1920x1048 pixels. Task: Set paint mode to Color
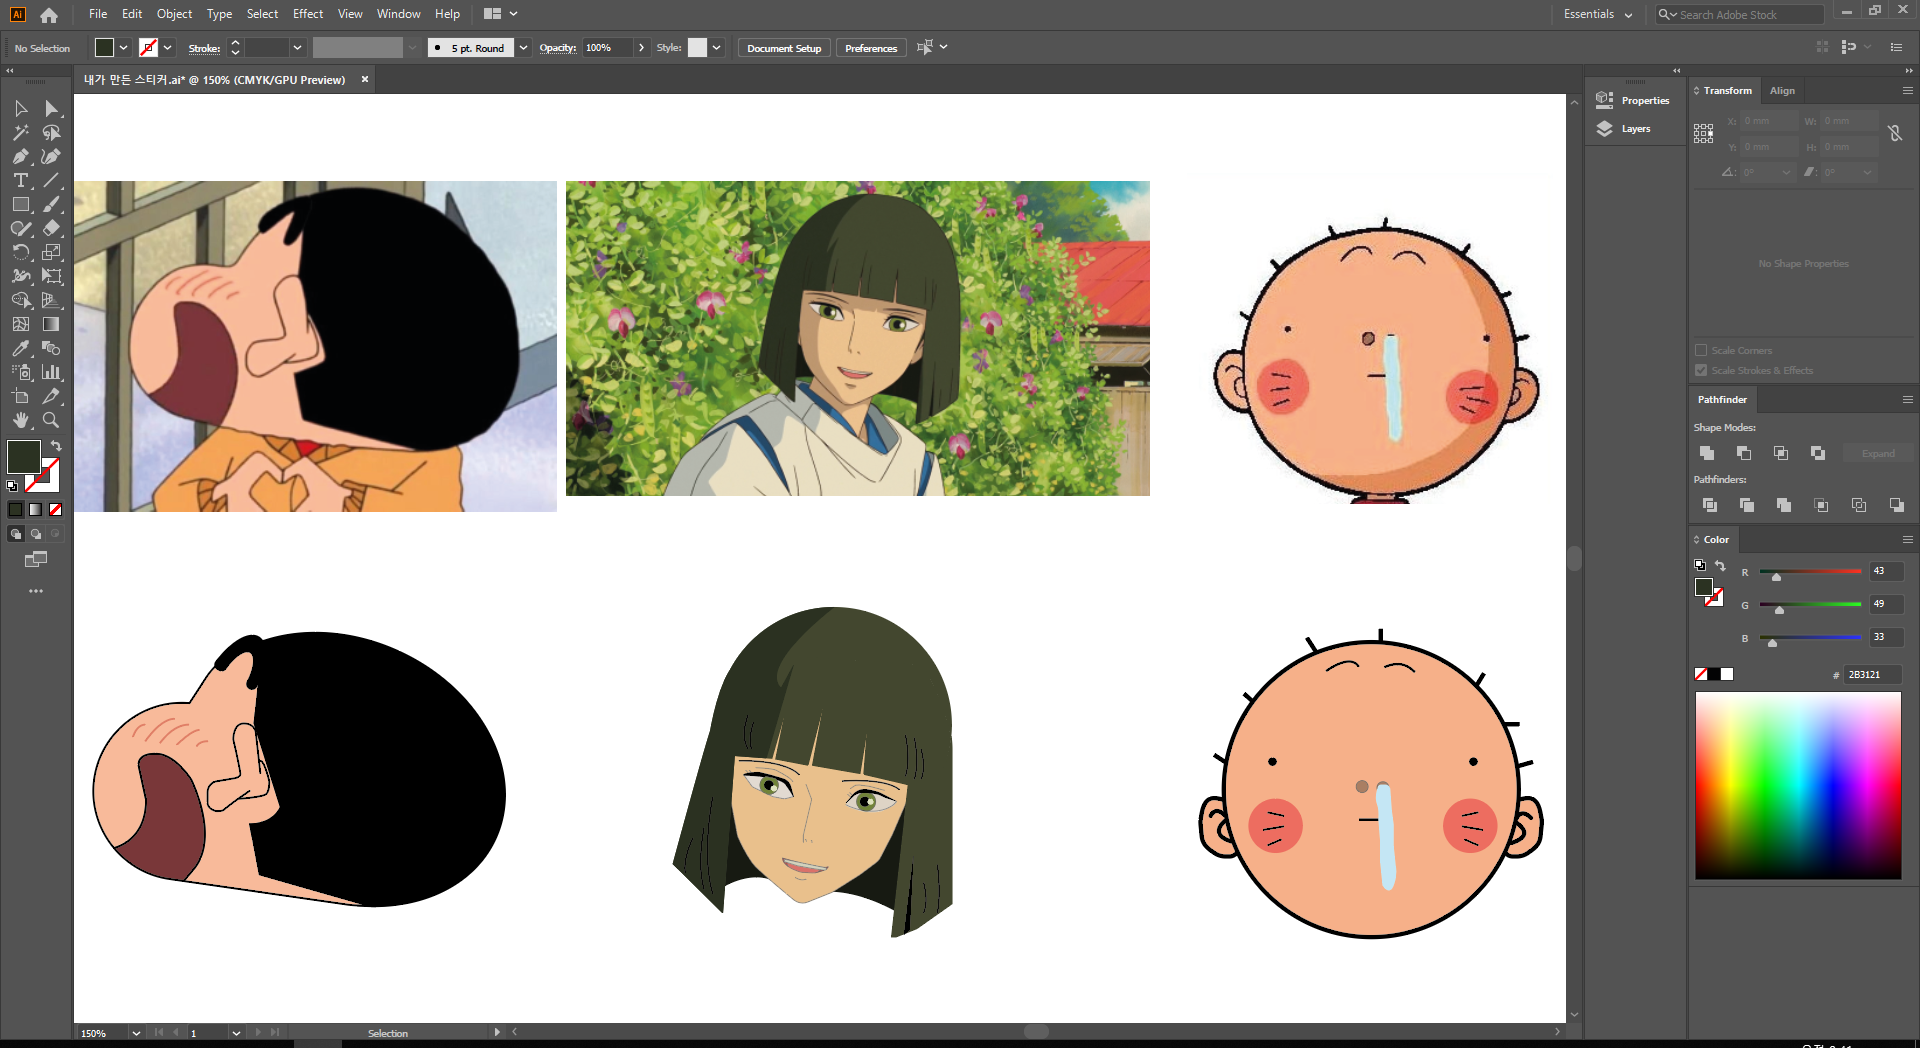[x=16, y=509]
